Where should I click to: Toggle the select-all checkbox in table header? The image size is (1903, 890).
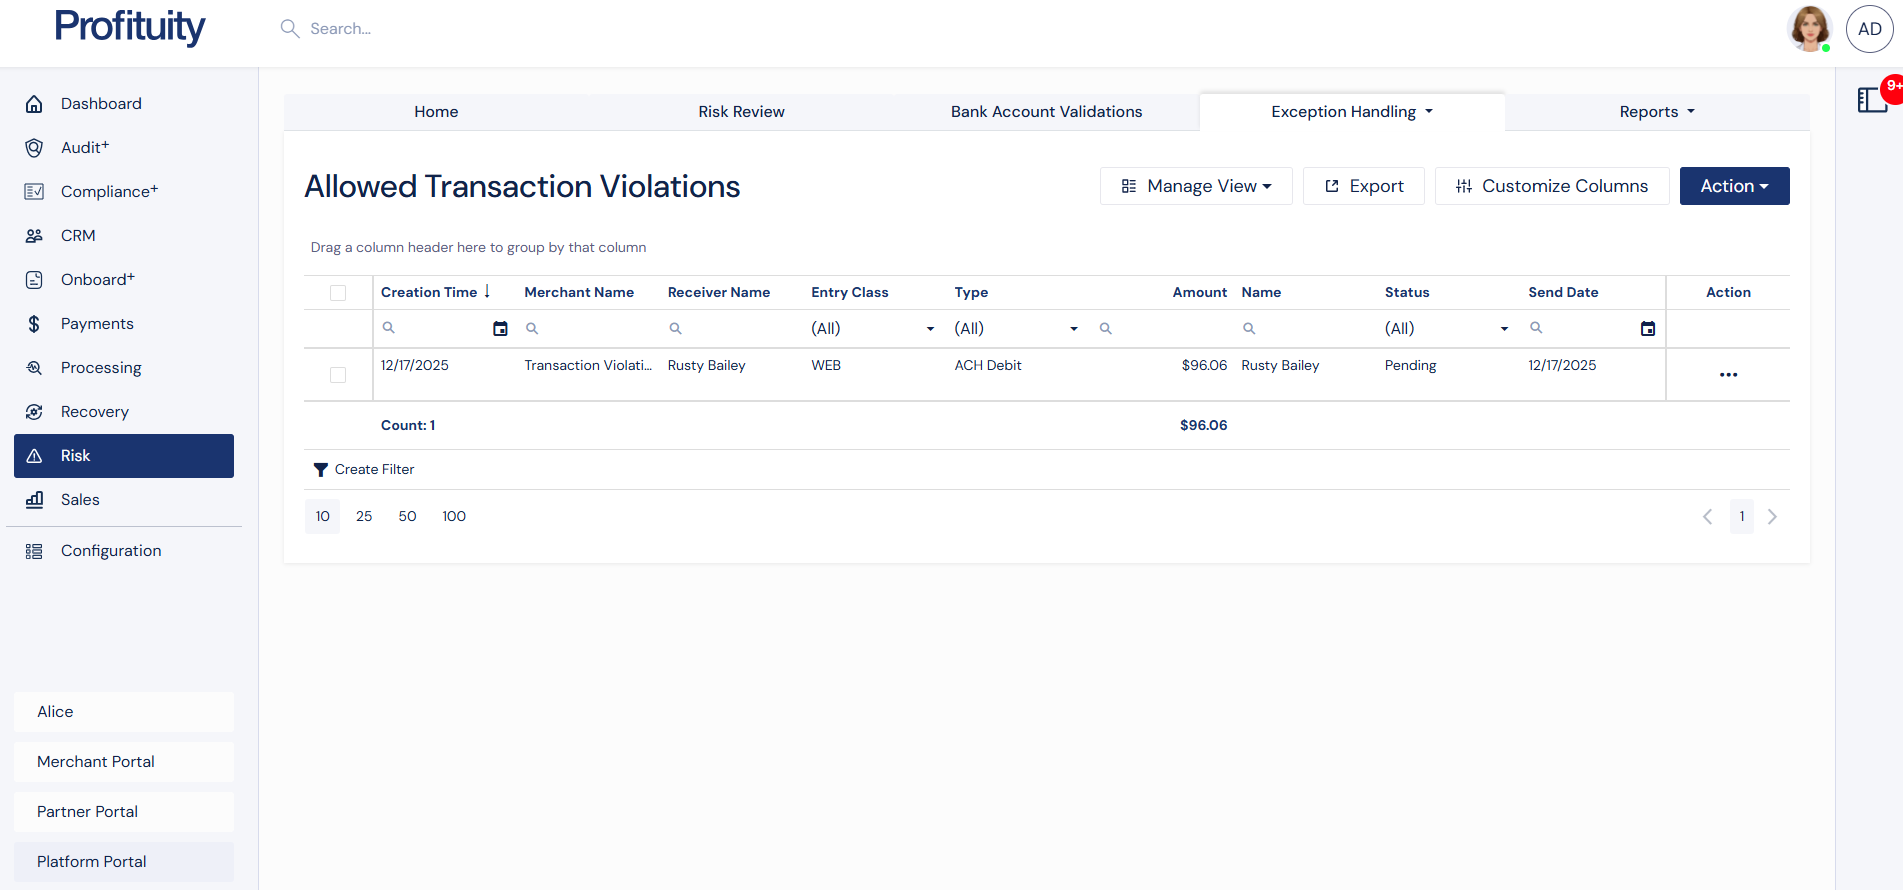click(338, 293)
